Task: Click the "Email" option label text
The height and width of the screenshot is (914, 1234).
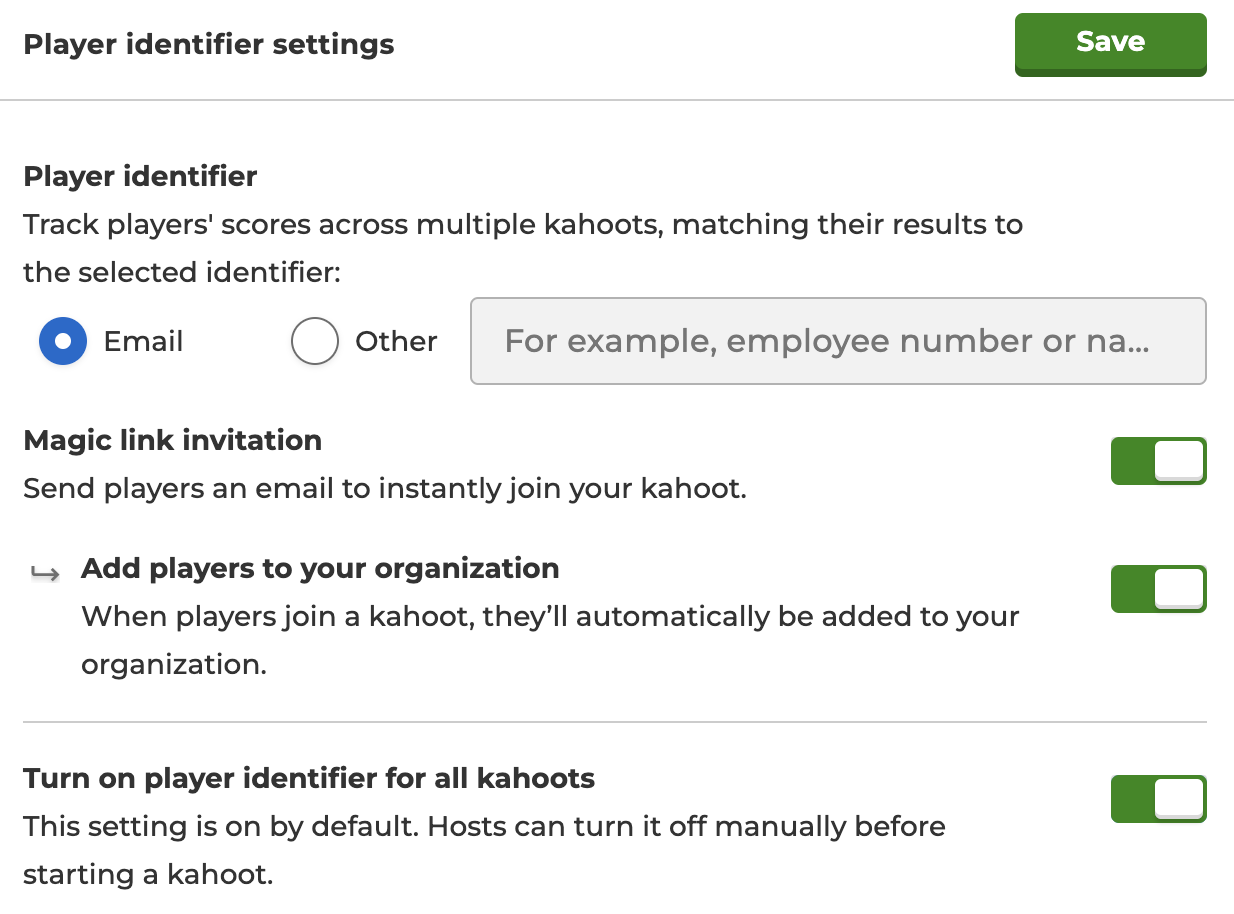Action: click(143, 341)
